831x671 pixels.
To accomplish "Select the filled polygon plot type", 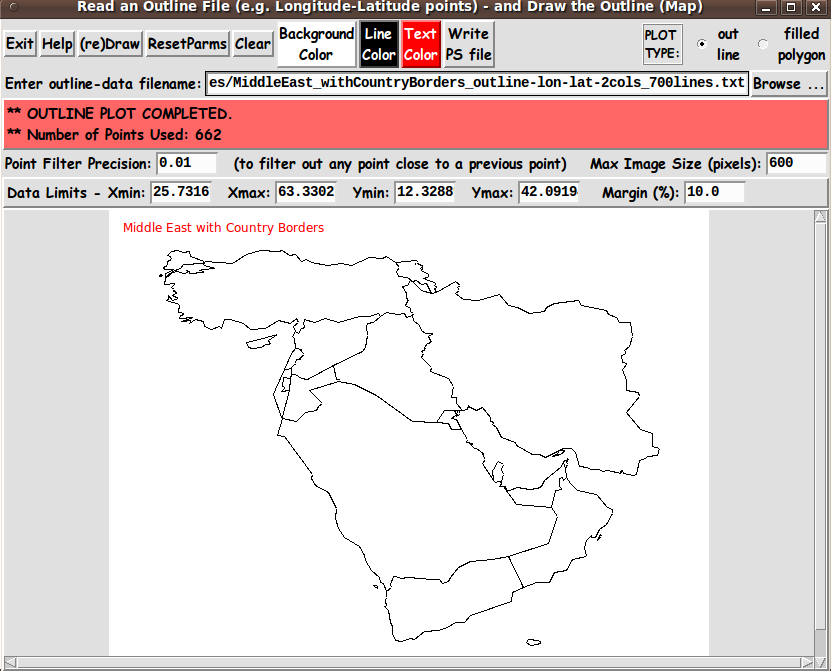I will [x=763, y=44].
